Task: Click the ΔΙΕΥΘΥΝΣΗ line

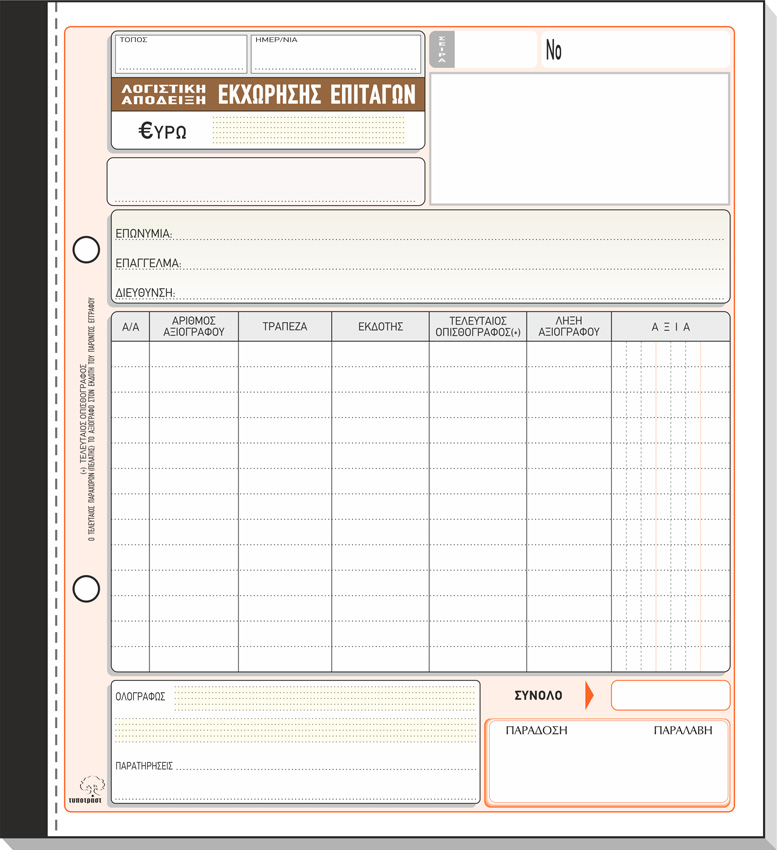Action: 448,293
